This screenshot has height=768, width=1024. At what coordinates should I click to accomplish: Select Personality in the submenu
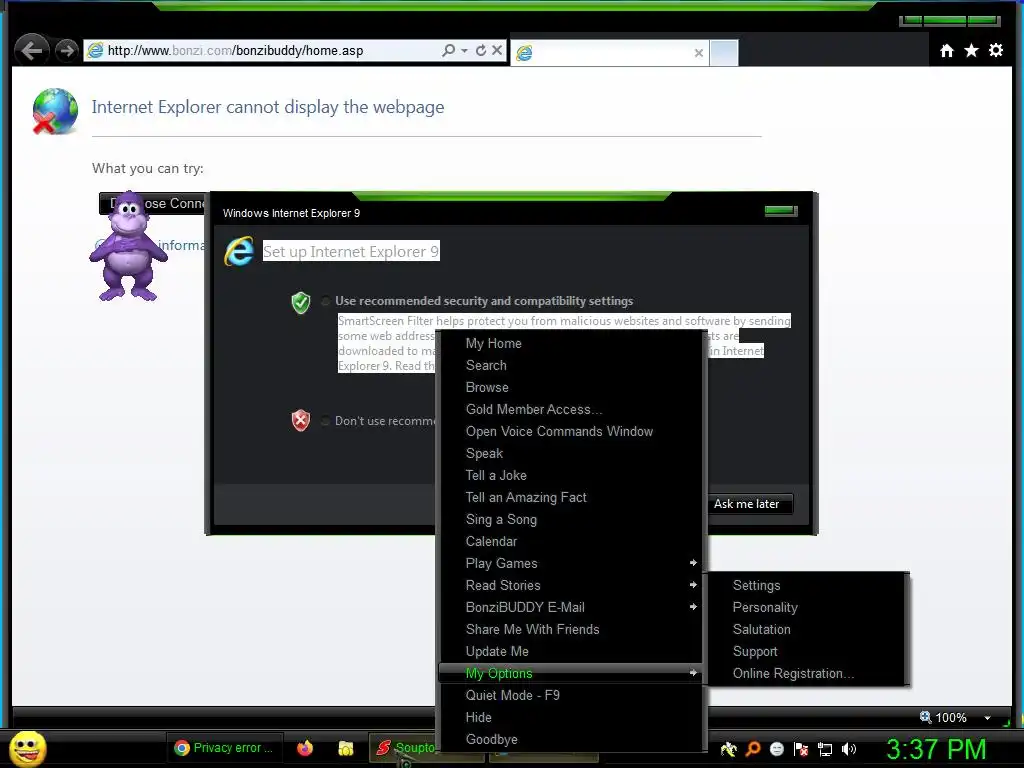pyautogui.click(x=807, y=607)
